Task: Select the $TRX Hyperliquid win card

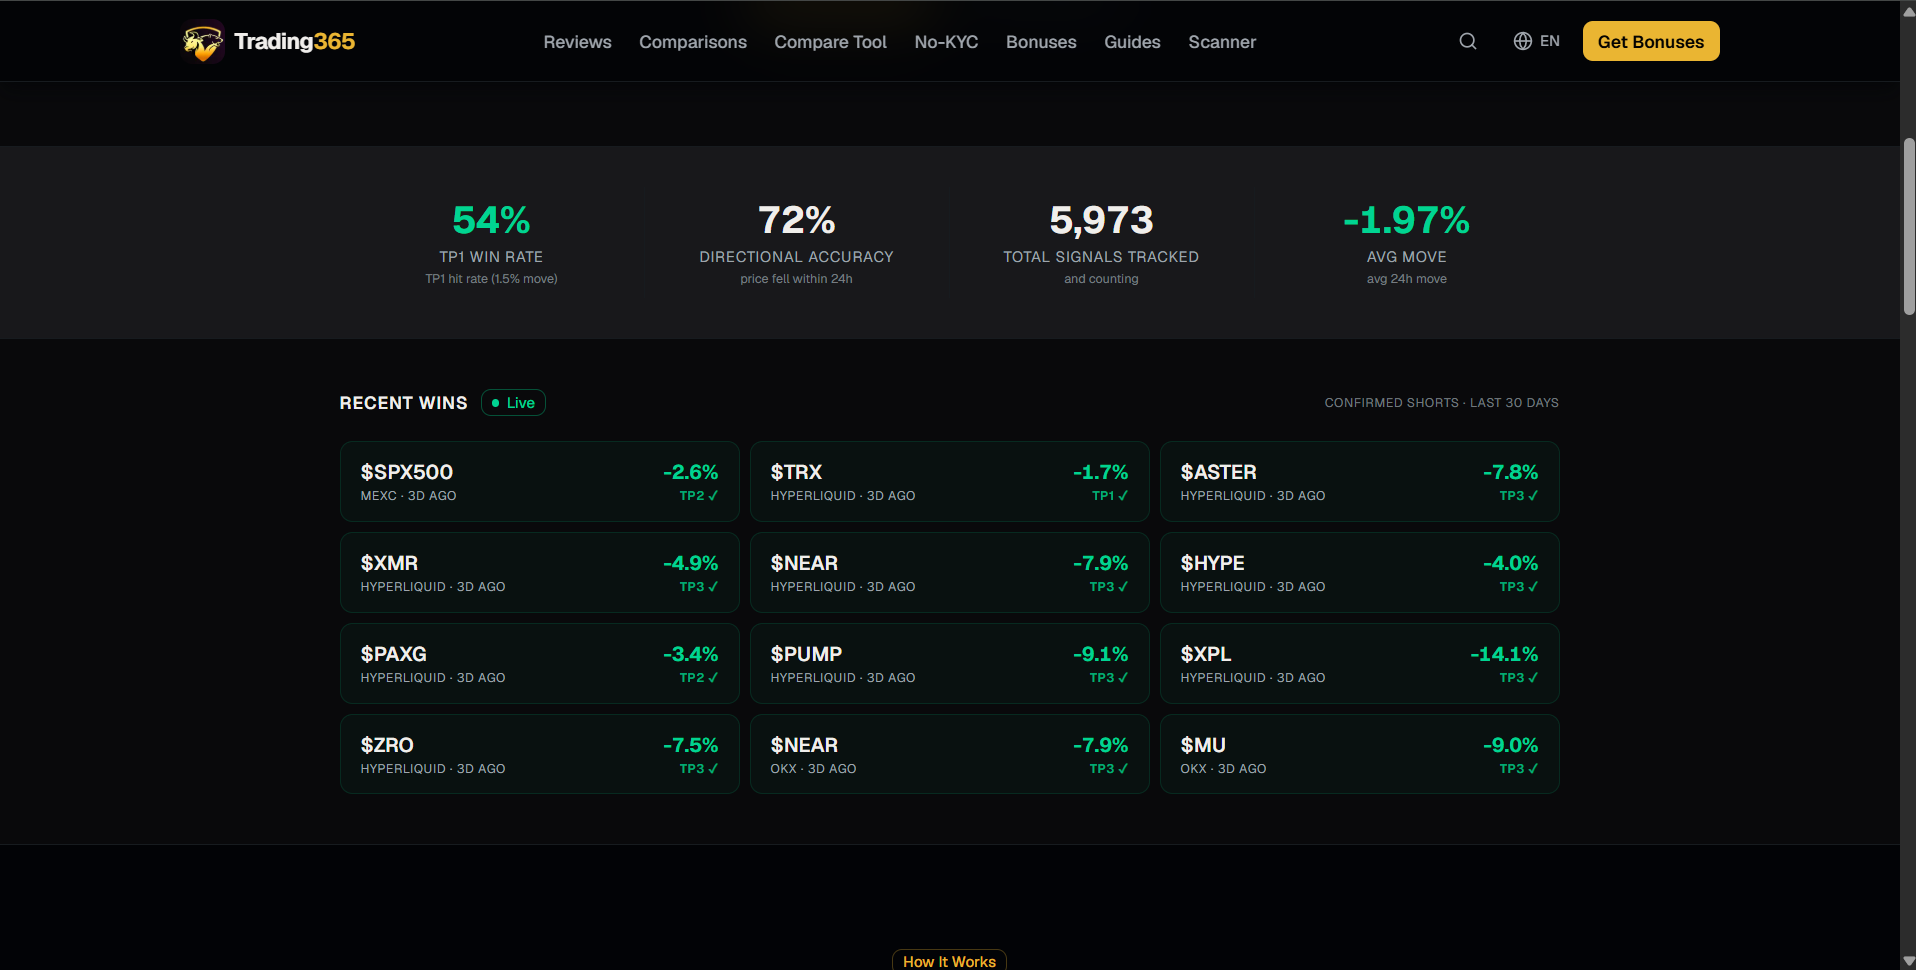Action: point(949,481)
